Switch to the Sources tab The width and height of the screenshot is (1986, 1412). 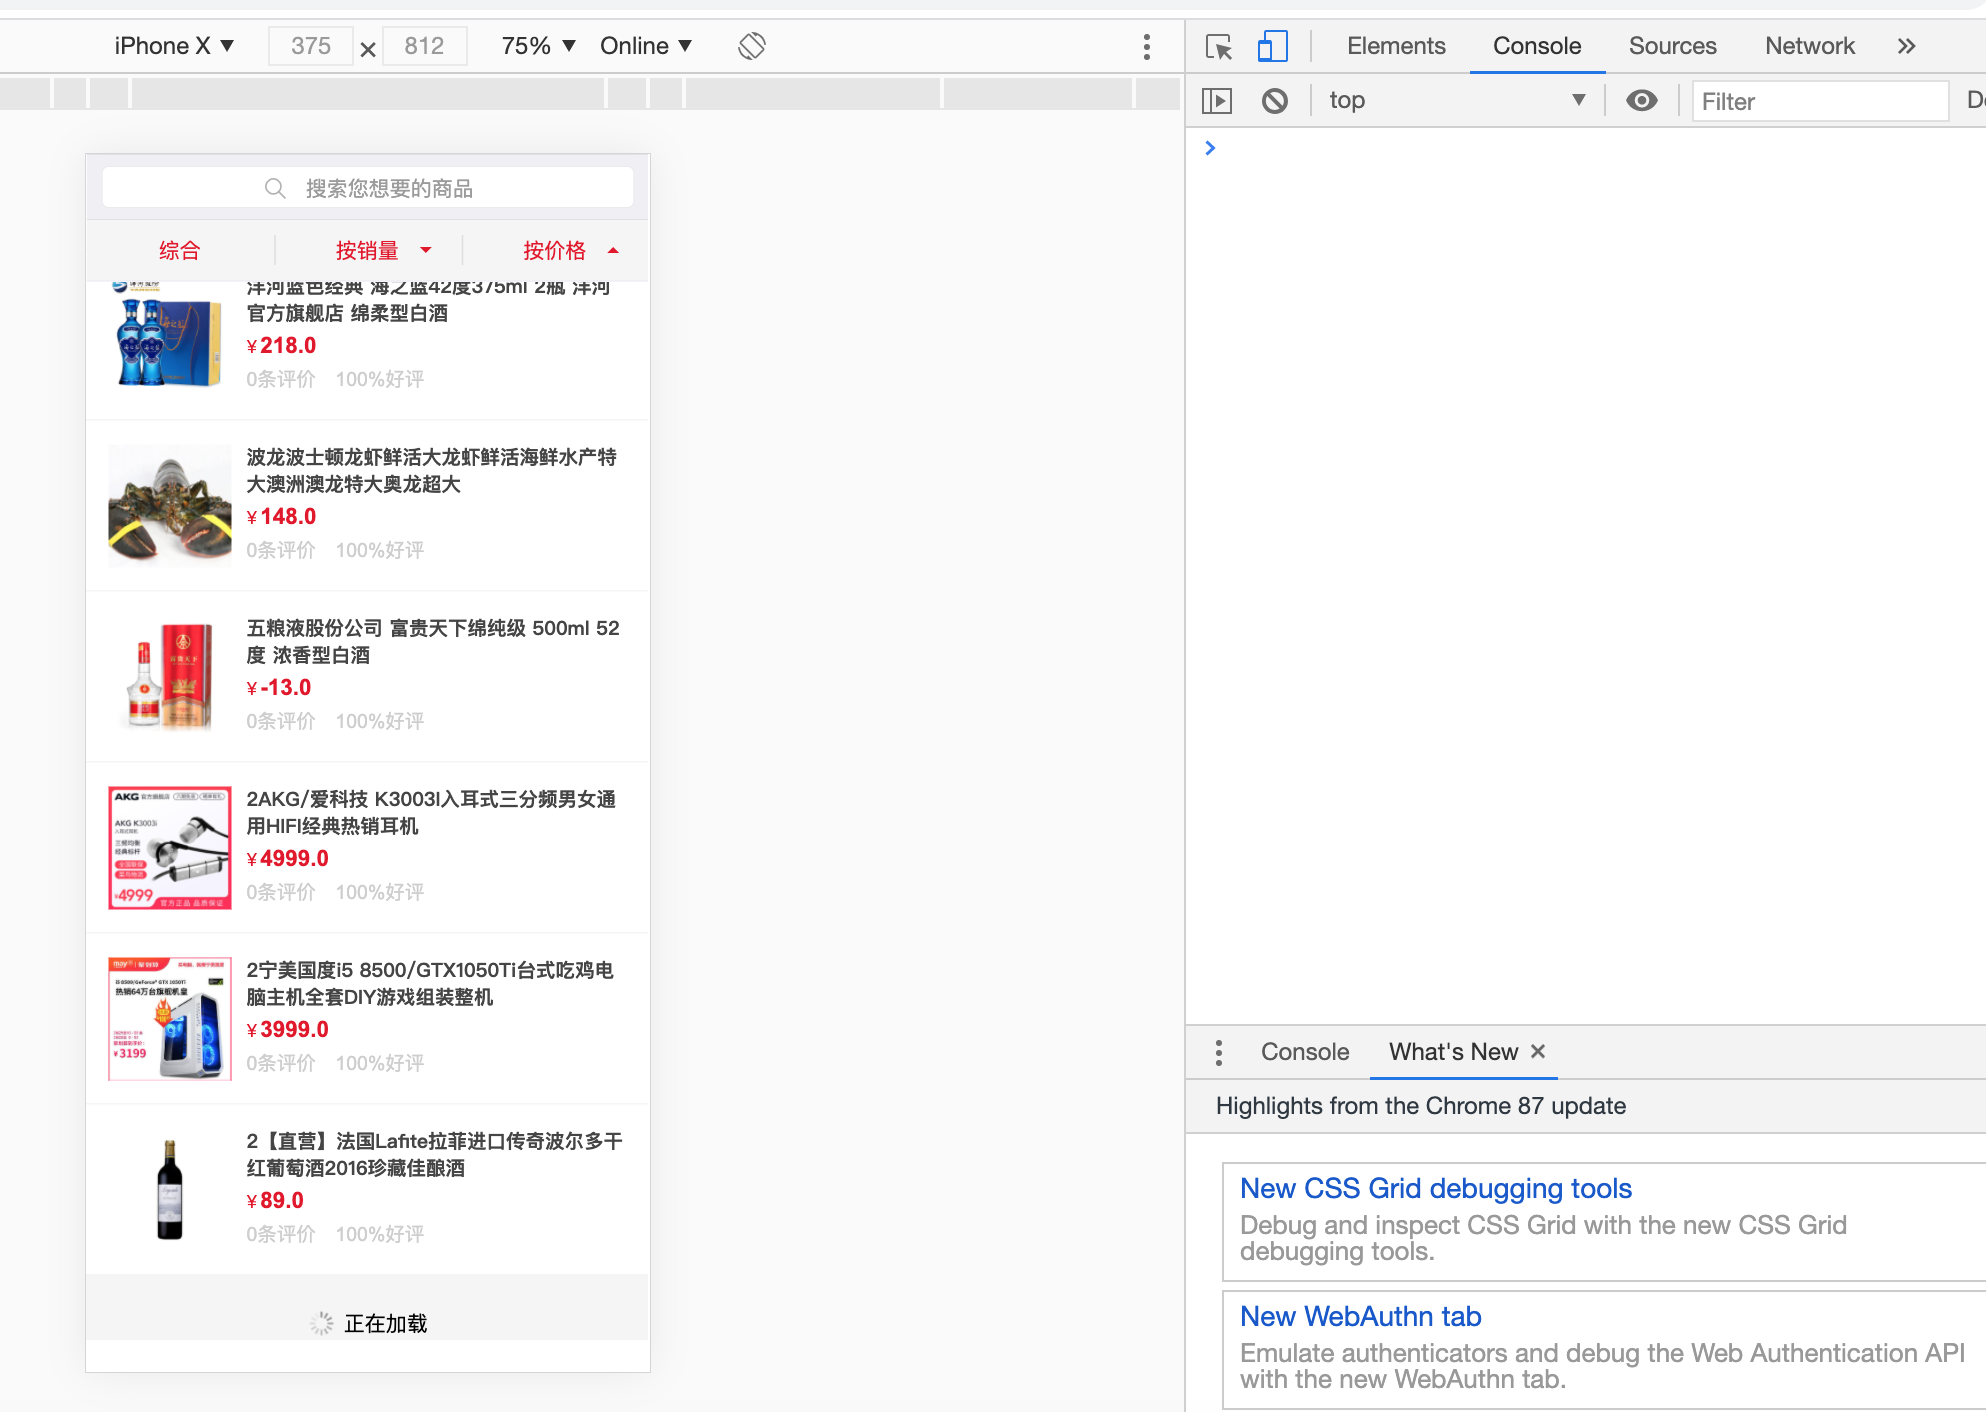click(x=1672, y=46)
